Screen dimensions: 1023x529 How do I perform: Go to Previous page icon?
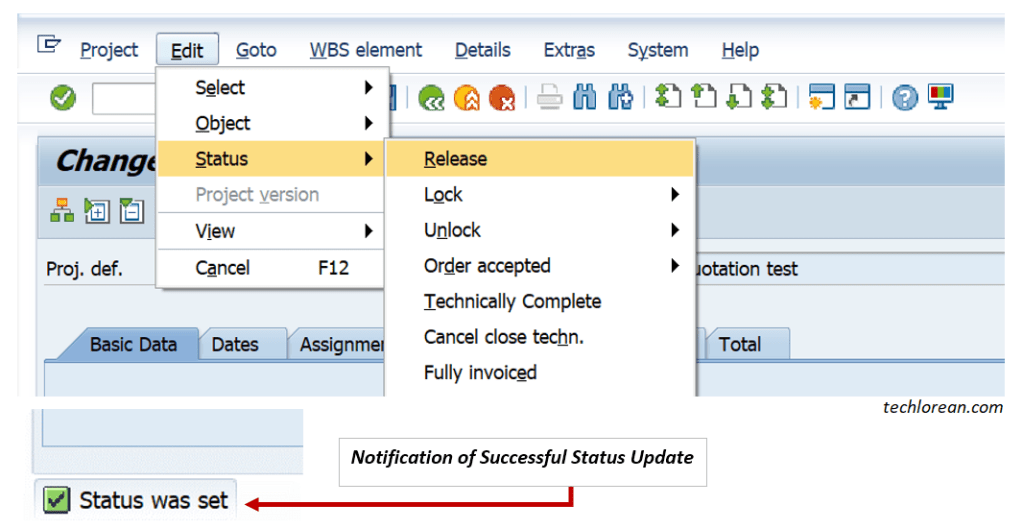pyautogui.click(x=703, y=97)
